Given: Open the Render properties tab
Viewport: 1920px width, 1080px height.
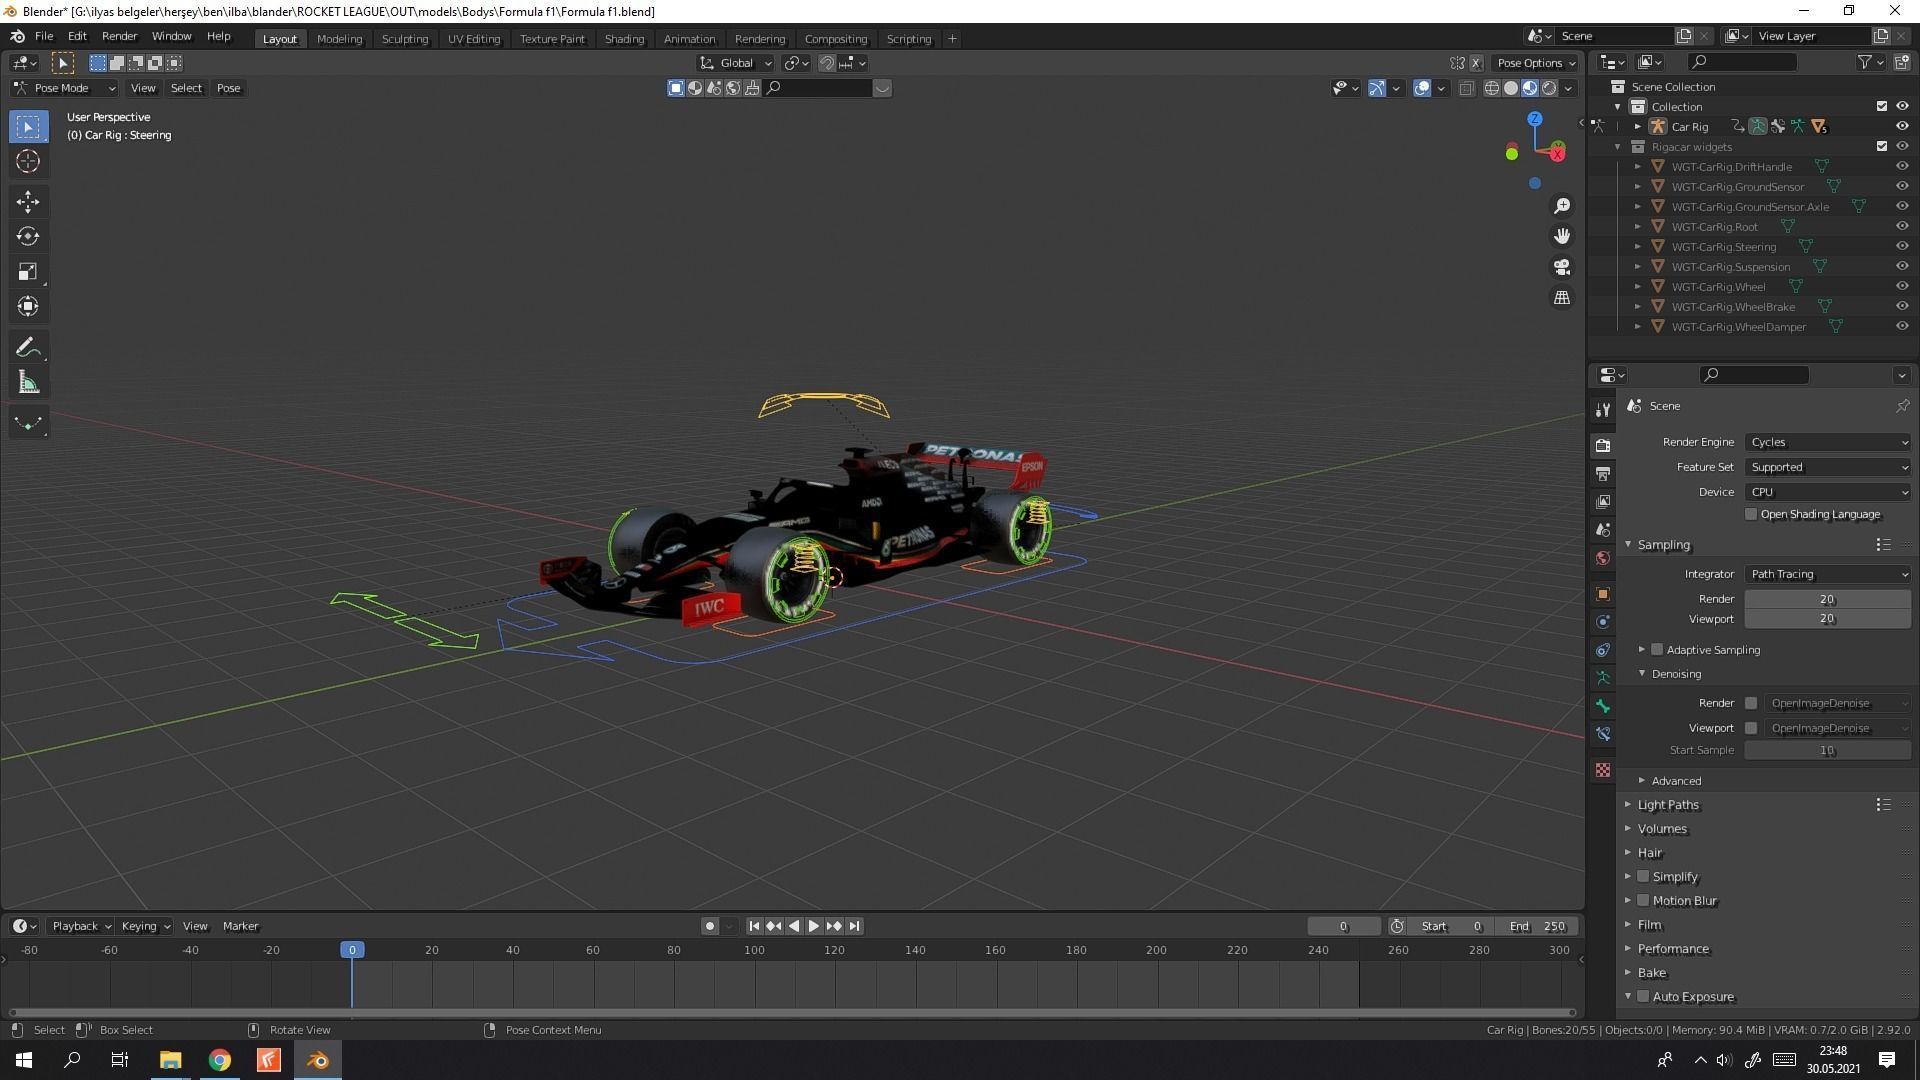Looking at the screenshot, I should tap(1603, 445).
